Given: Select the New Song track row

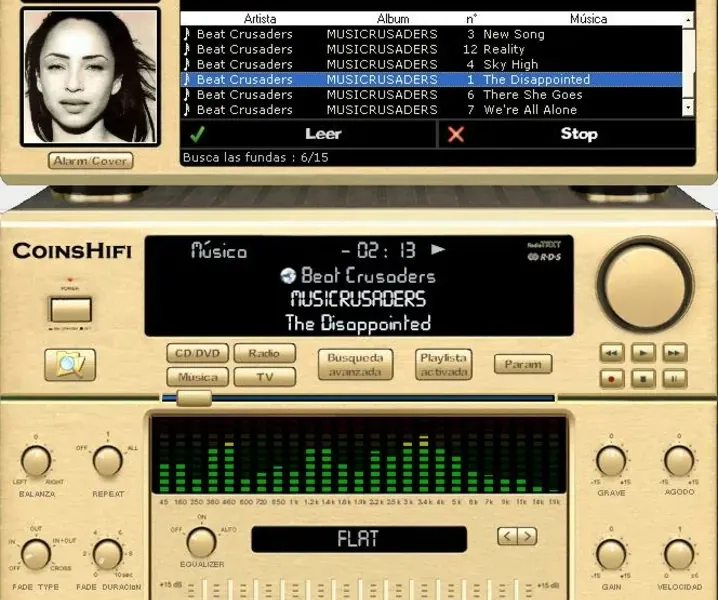Looking at the screenshot, I should (x=431, y=34).
